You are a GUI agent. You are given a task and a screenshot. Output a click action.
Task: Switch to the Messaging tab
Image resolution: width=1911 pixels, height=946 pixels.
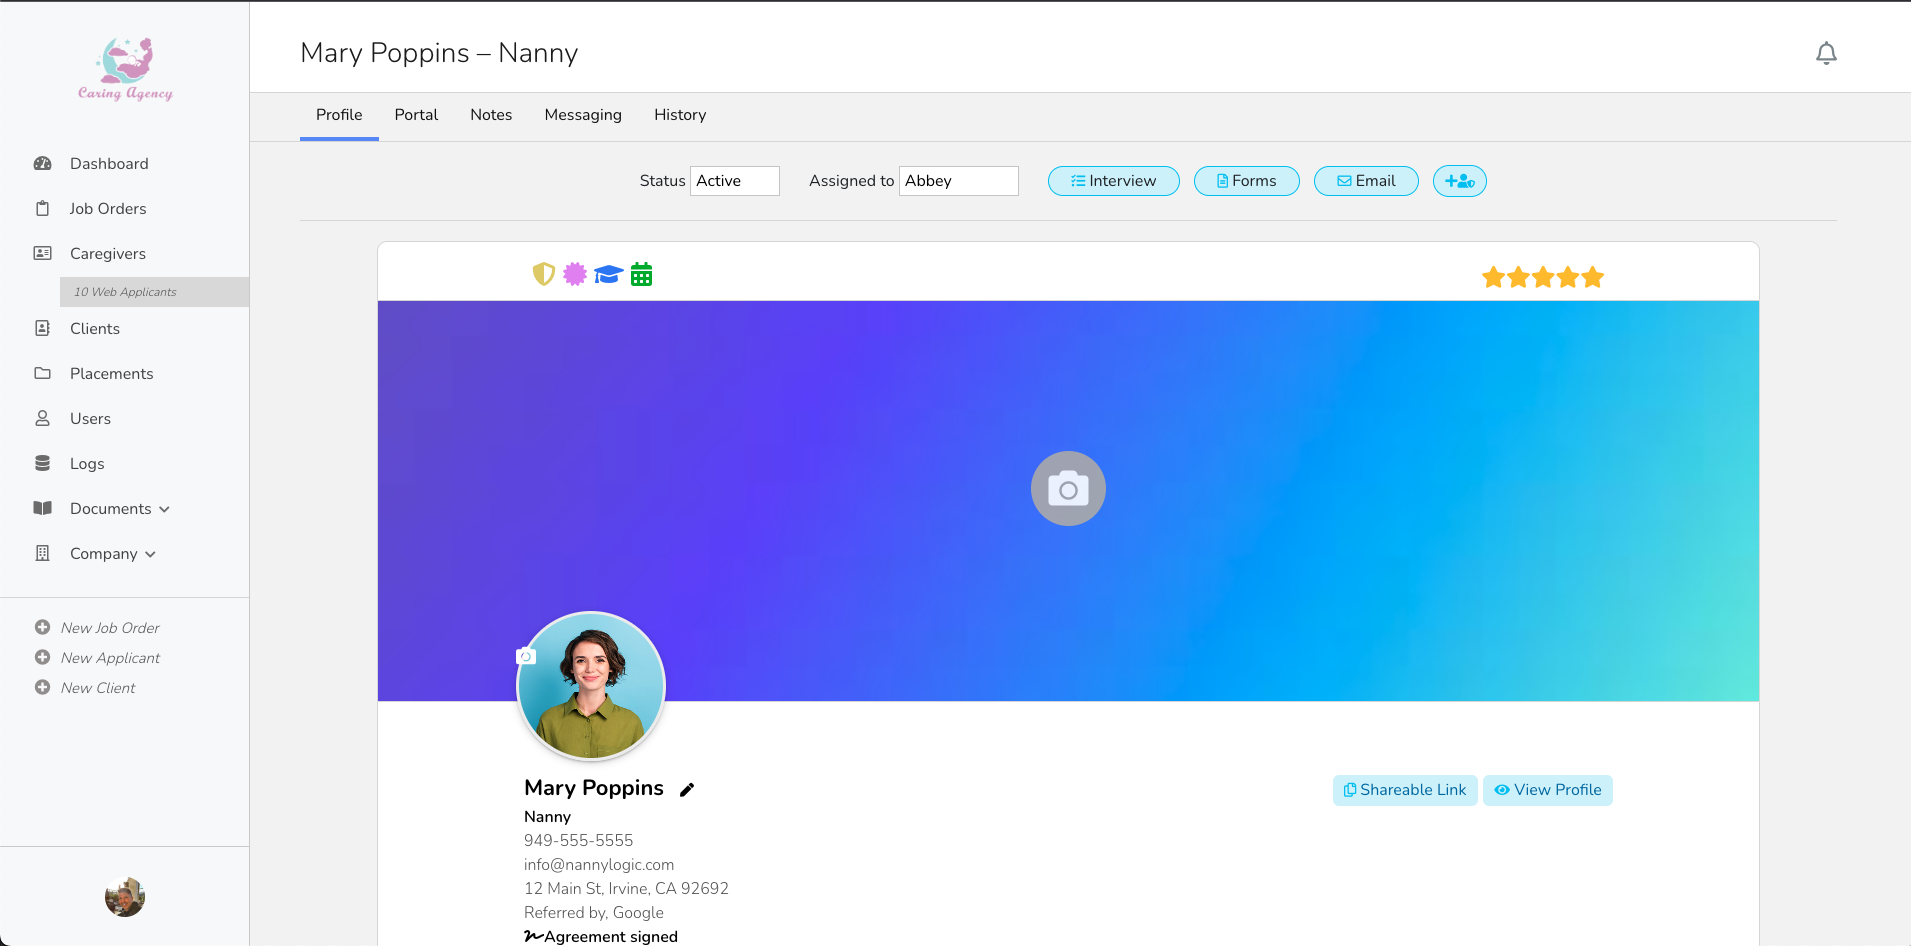coord(583,115)
